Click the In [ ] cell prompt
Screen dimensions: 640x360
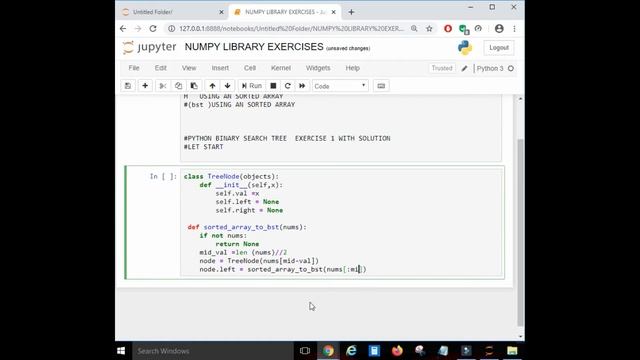163,176
